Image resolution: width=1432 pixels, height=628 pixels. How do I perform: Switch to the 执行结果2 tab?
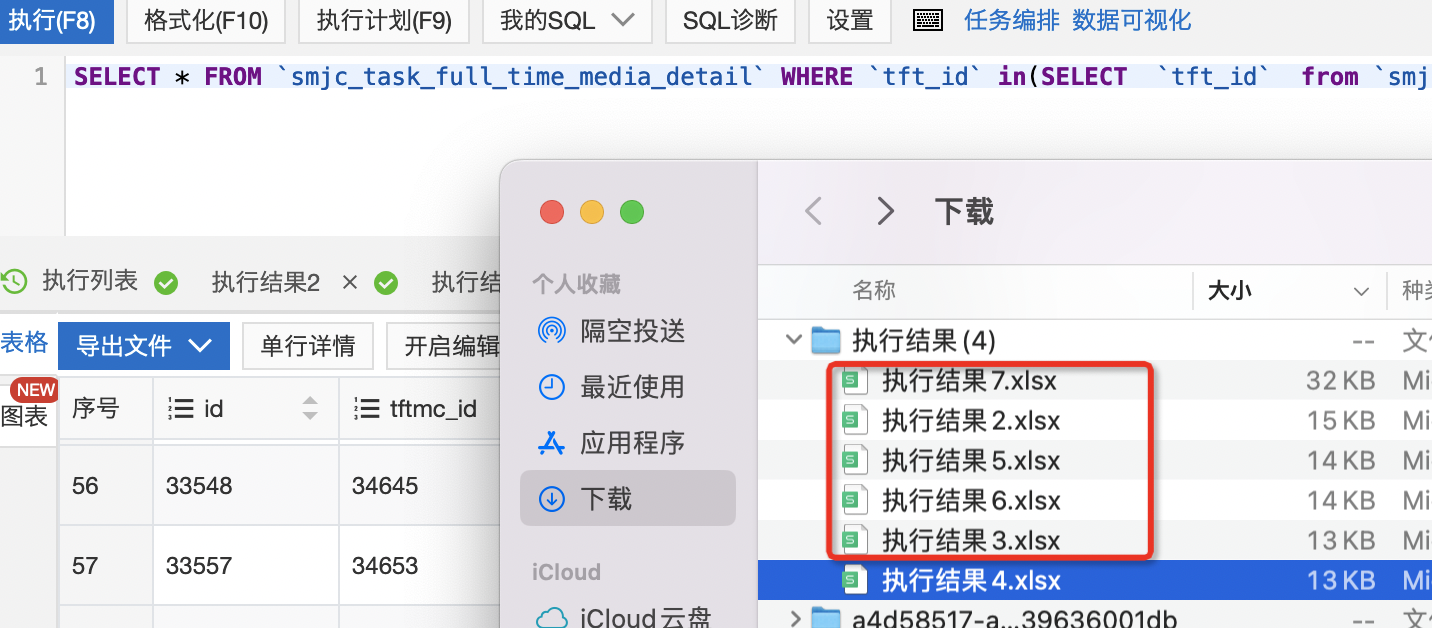pos(265,283)
